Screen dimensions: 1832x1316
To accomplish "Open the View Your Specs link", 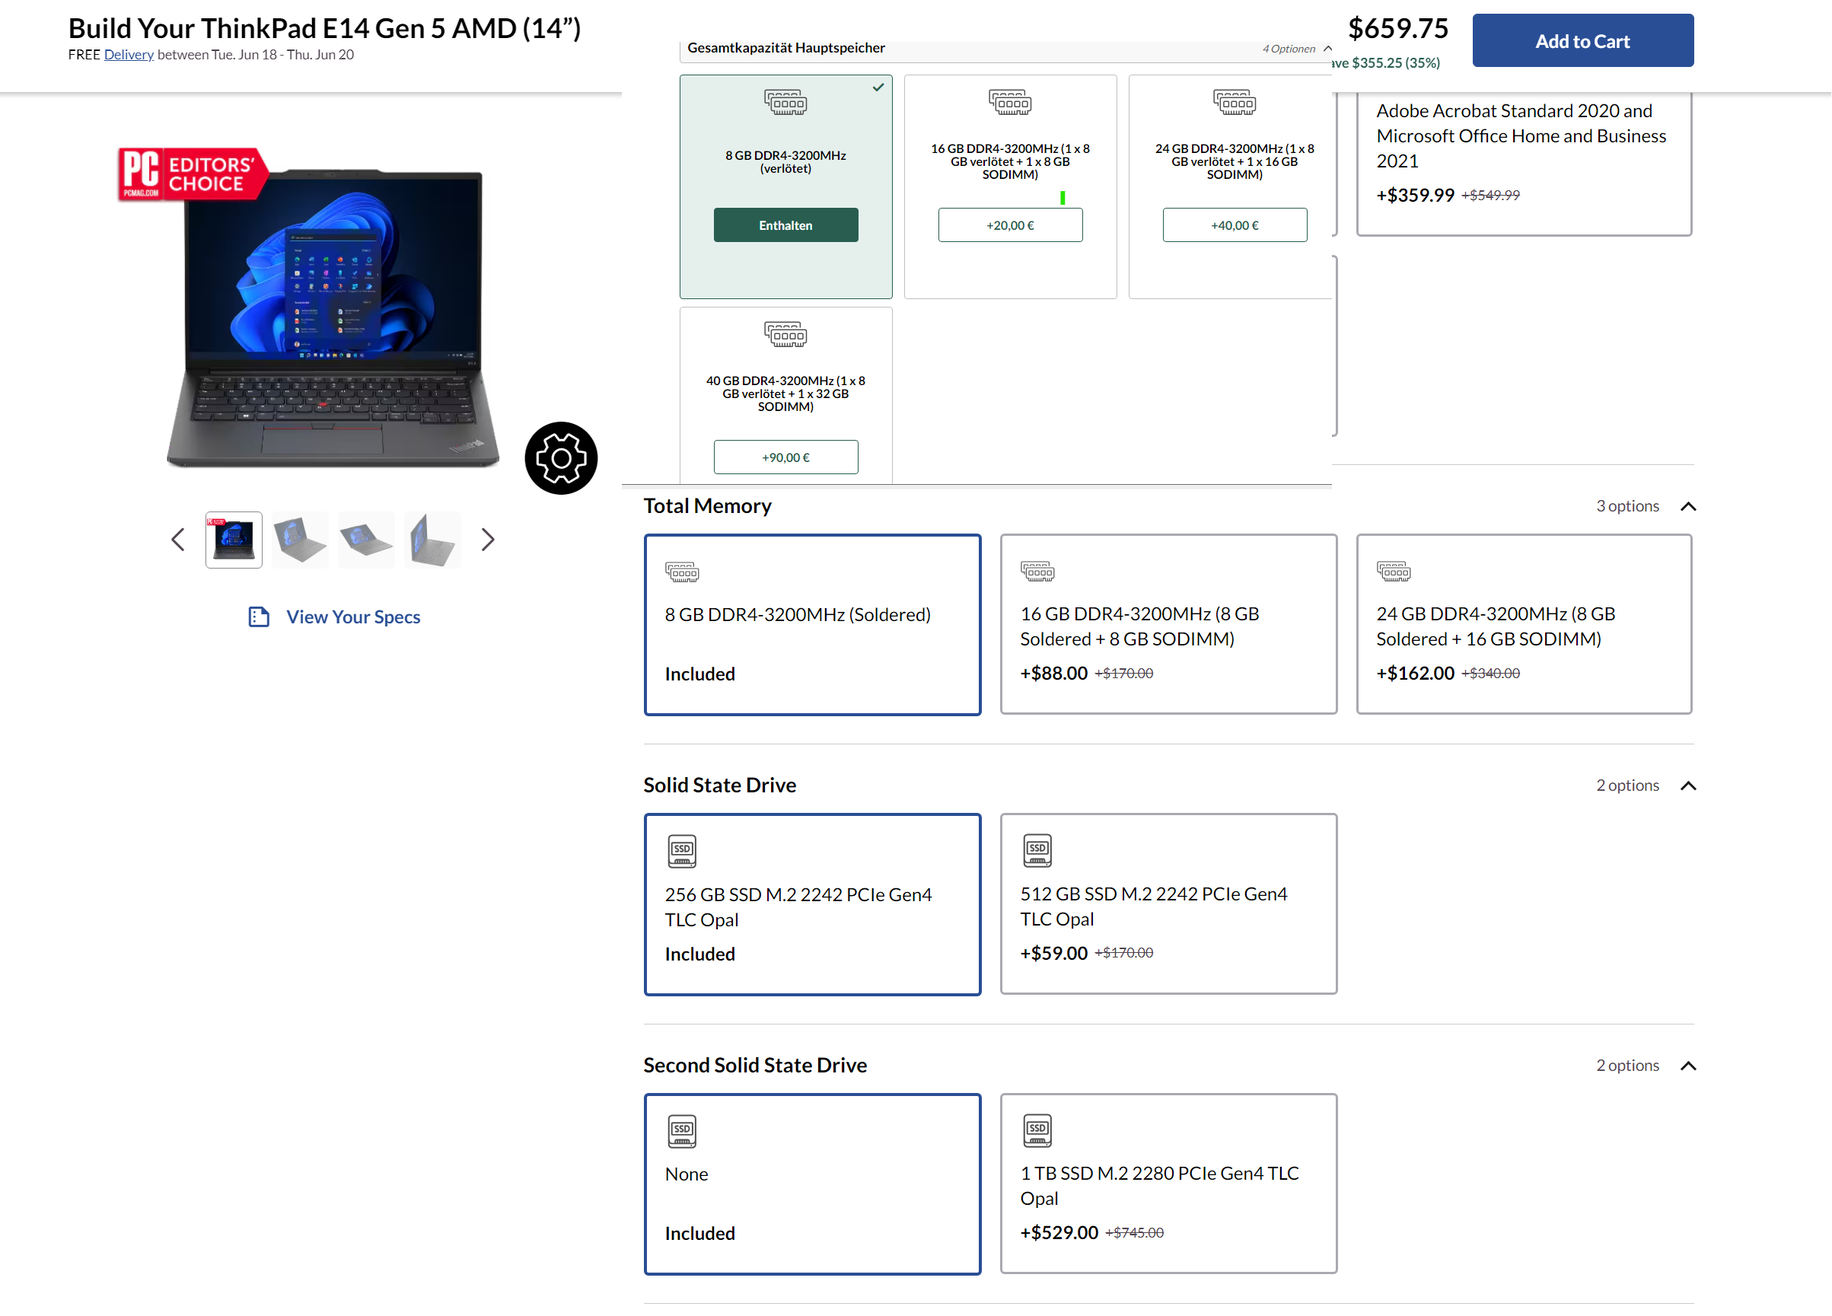I will coord(353,617).
